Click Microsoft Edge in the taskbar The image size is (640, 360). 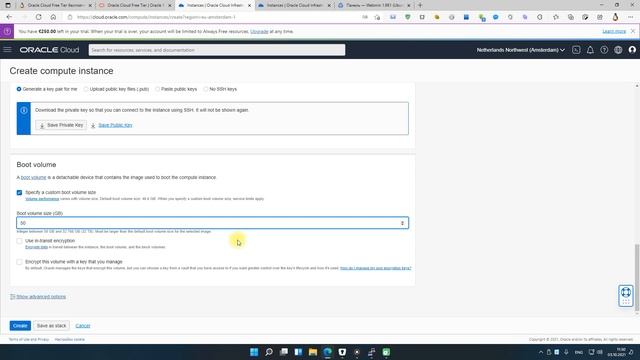pos(327,352)
